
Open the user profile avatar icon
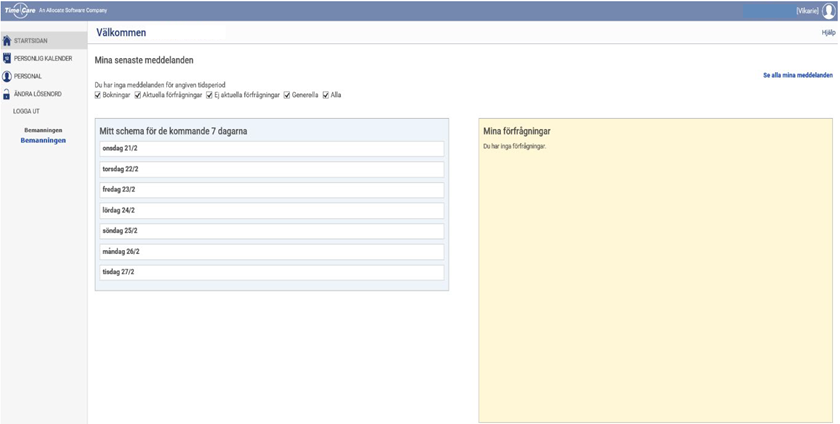(828, 10)
